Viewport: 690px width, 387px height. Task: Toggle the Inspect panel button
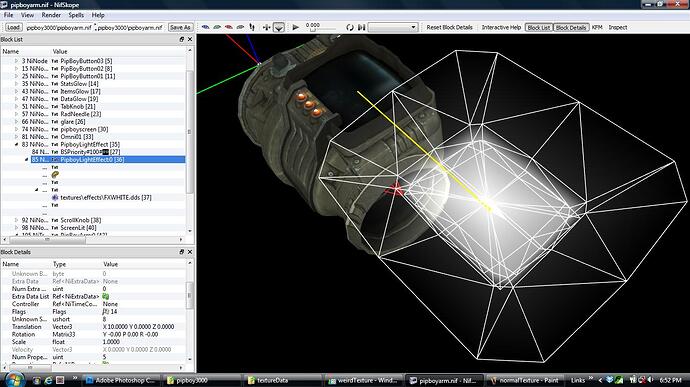[x=617, y=27]
